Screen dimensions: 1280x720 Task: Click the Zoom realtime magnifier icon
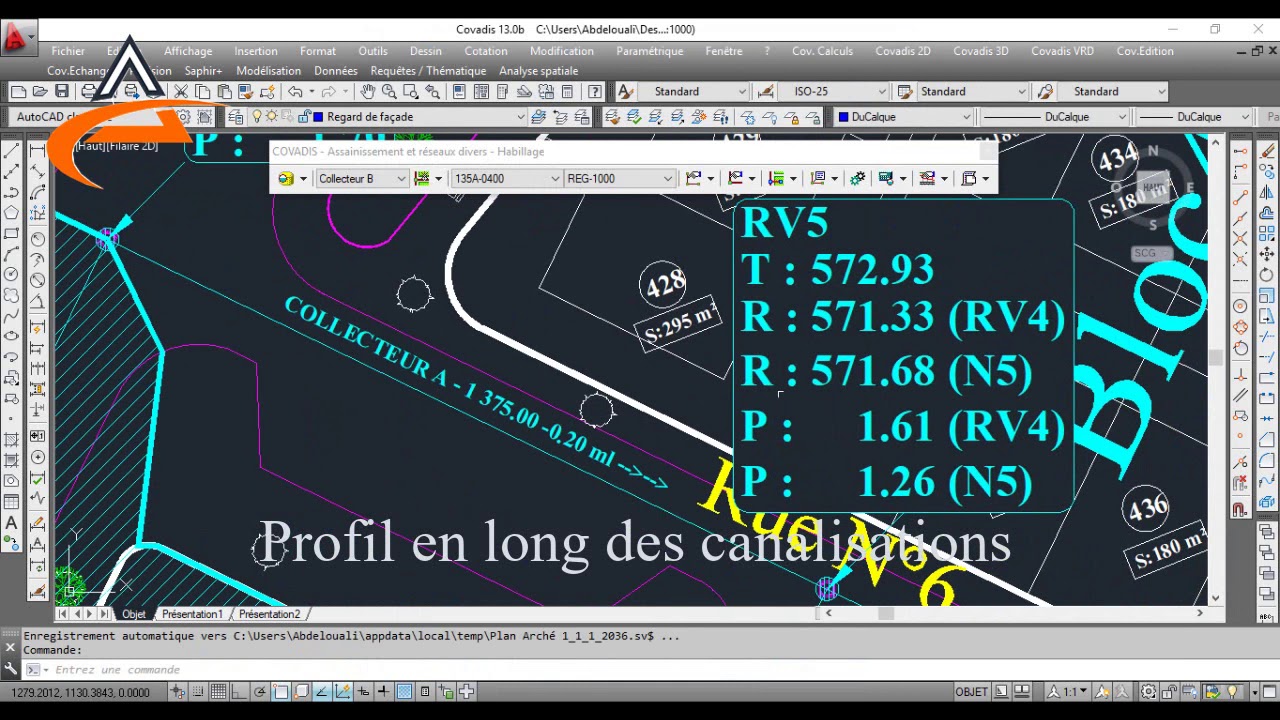click(389, 91)
